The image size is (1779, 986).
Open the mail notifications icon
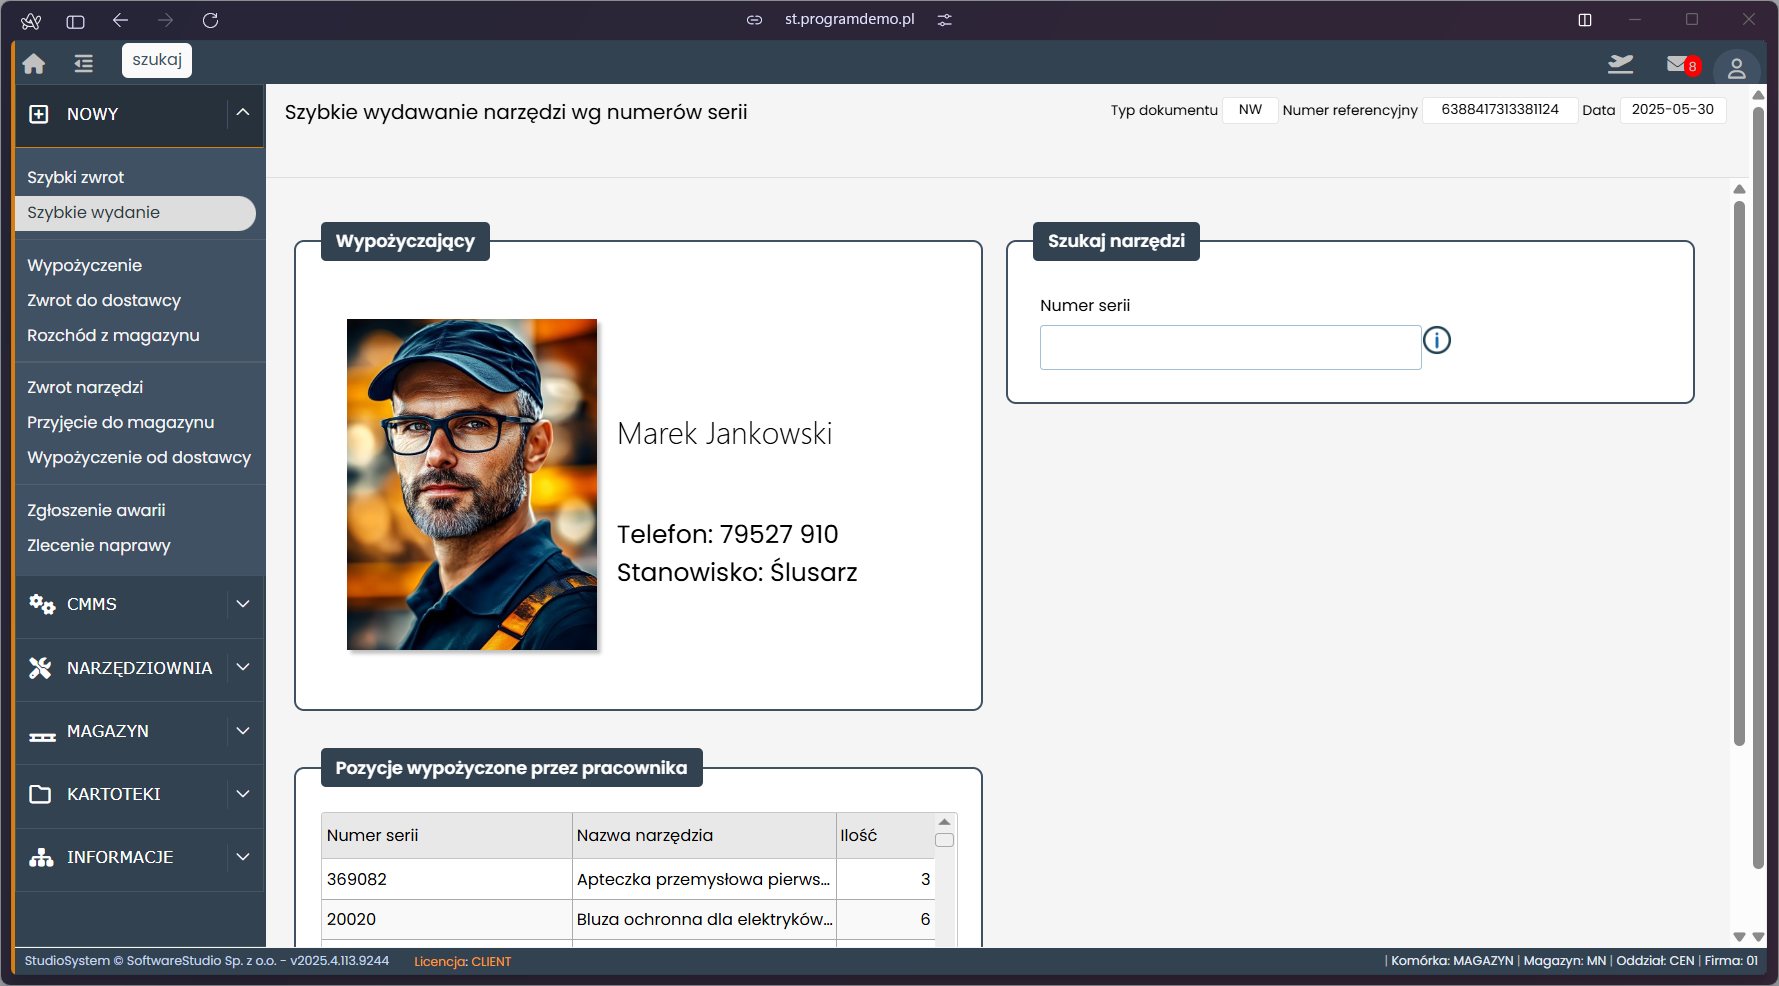(x=1678, y=65)
